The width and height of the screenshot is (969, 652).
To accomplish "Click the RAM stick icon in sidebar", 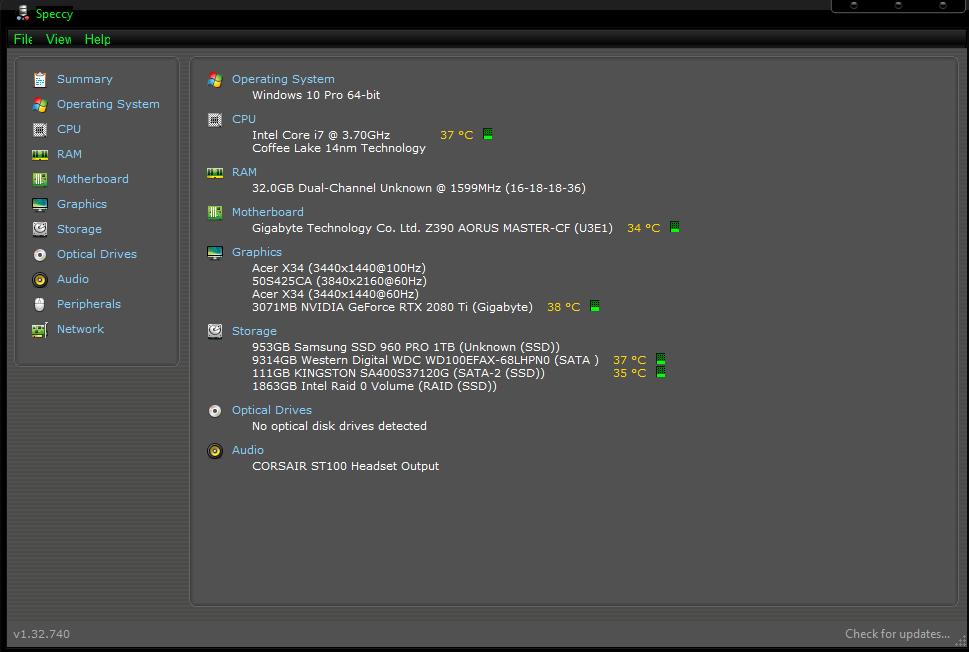I will click(40, 155).
